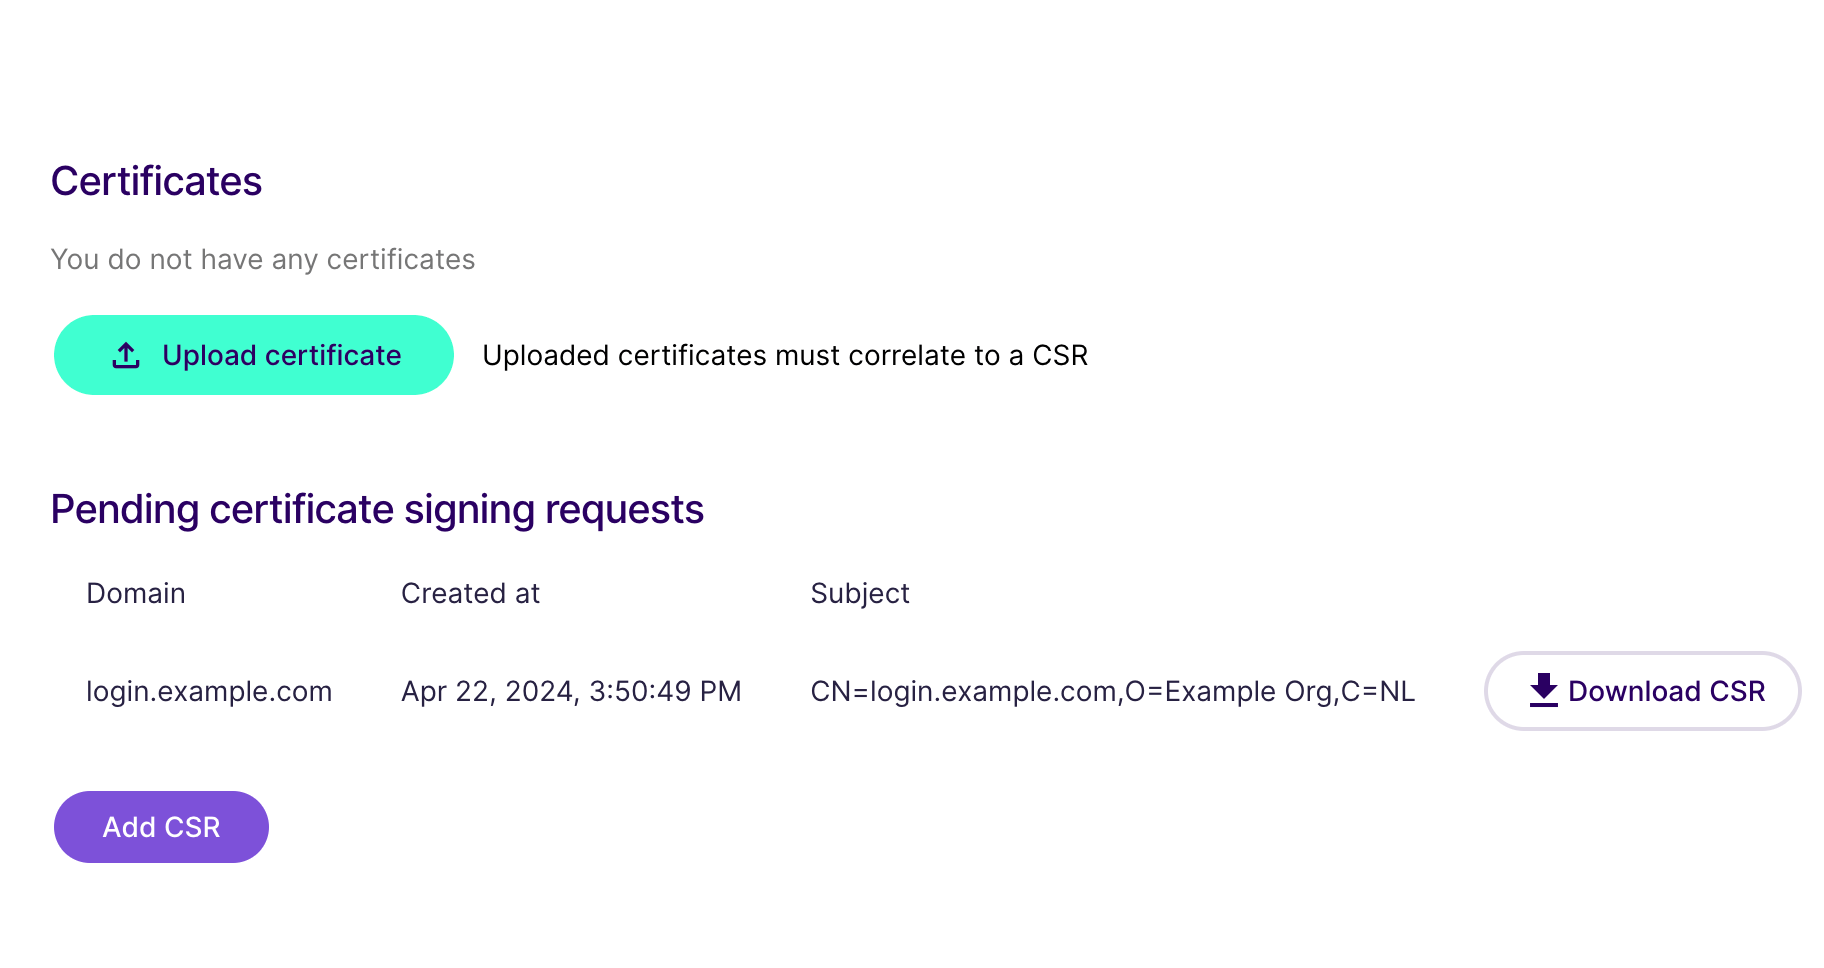The width and height of the screenshot is (1824, 968).
Task: Click the Add CSR button
Action: 161,827
